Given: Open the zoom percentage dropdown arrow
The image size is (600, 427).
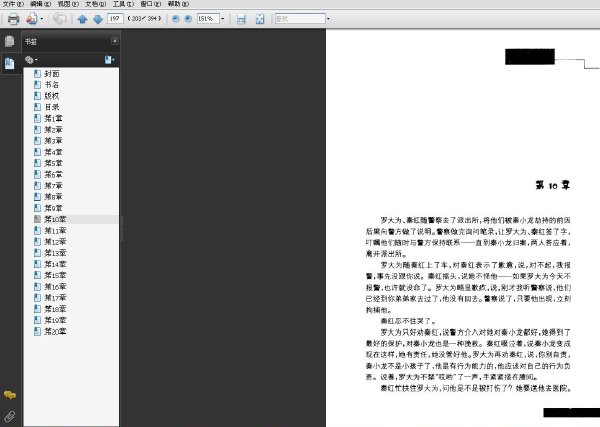Looking at the screenshot, I should point(222,18).
